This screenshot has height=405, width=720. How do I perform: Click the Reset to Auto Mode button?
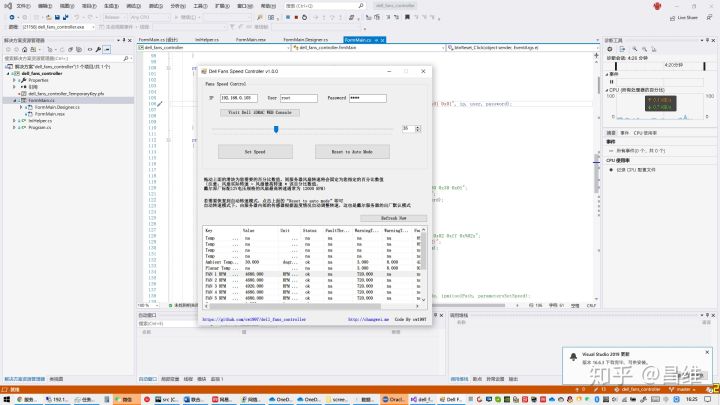tap(352, 152)
